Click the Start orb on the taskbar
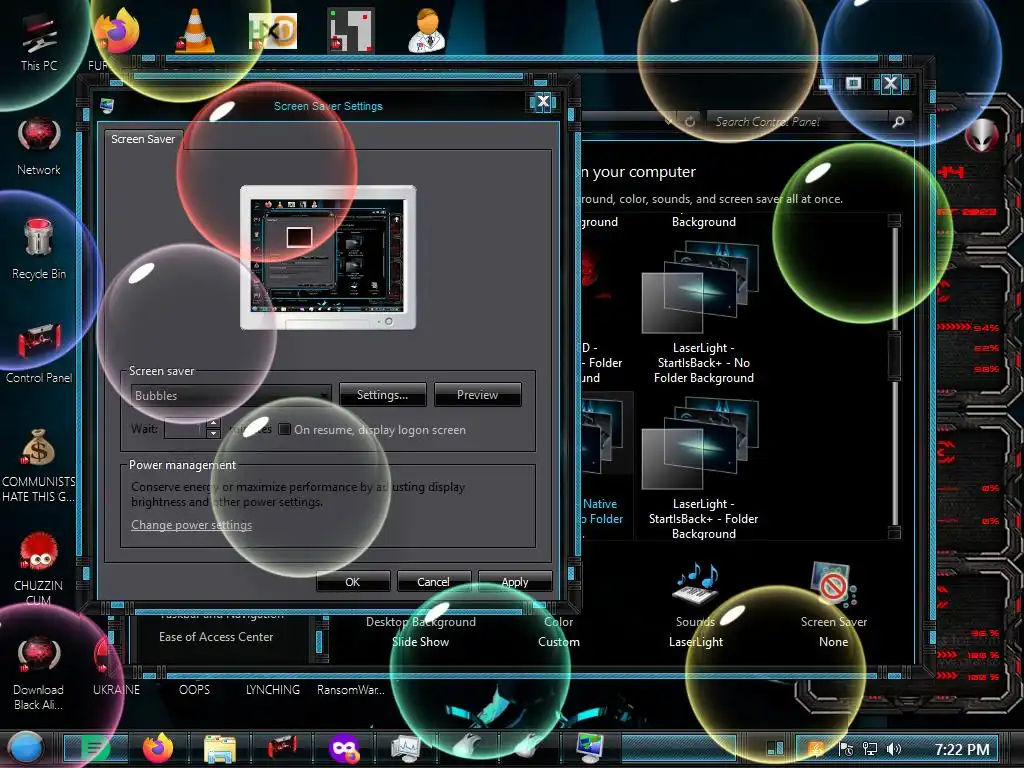 pyautogui.click(x=25, y=748)
